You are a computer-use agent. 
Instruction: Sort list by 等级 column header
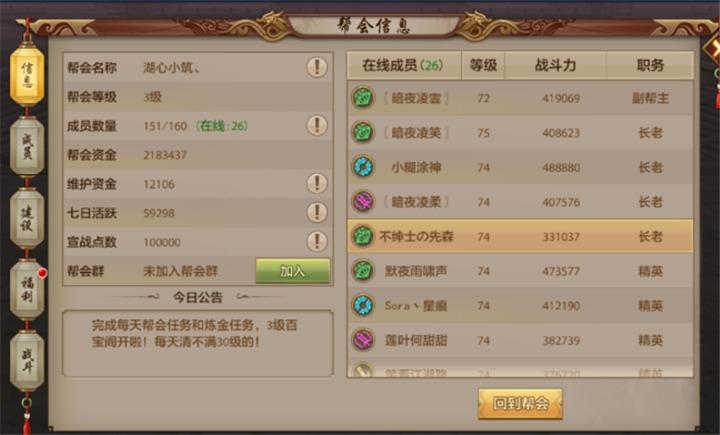[483, 65]
